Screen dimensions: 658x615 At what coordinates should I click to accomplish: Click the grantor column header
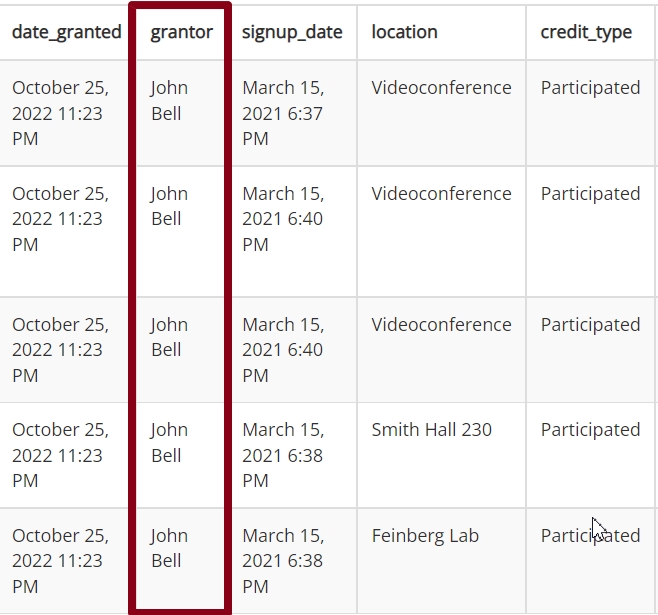coord(182,33)
